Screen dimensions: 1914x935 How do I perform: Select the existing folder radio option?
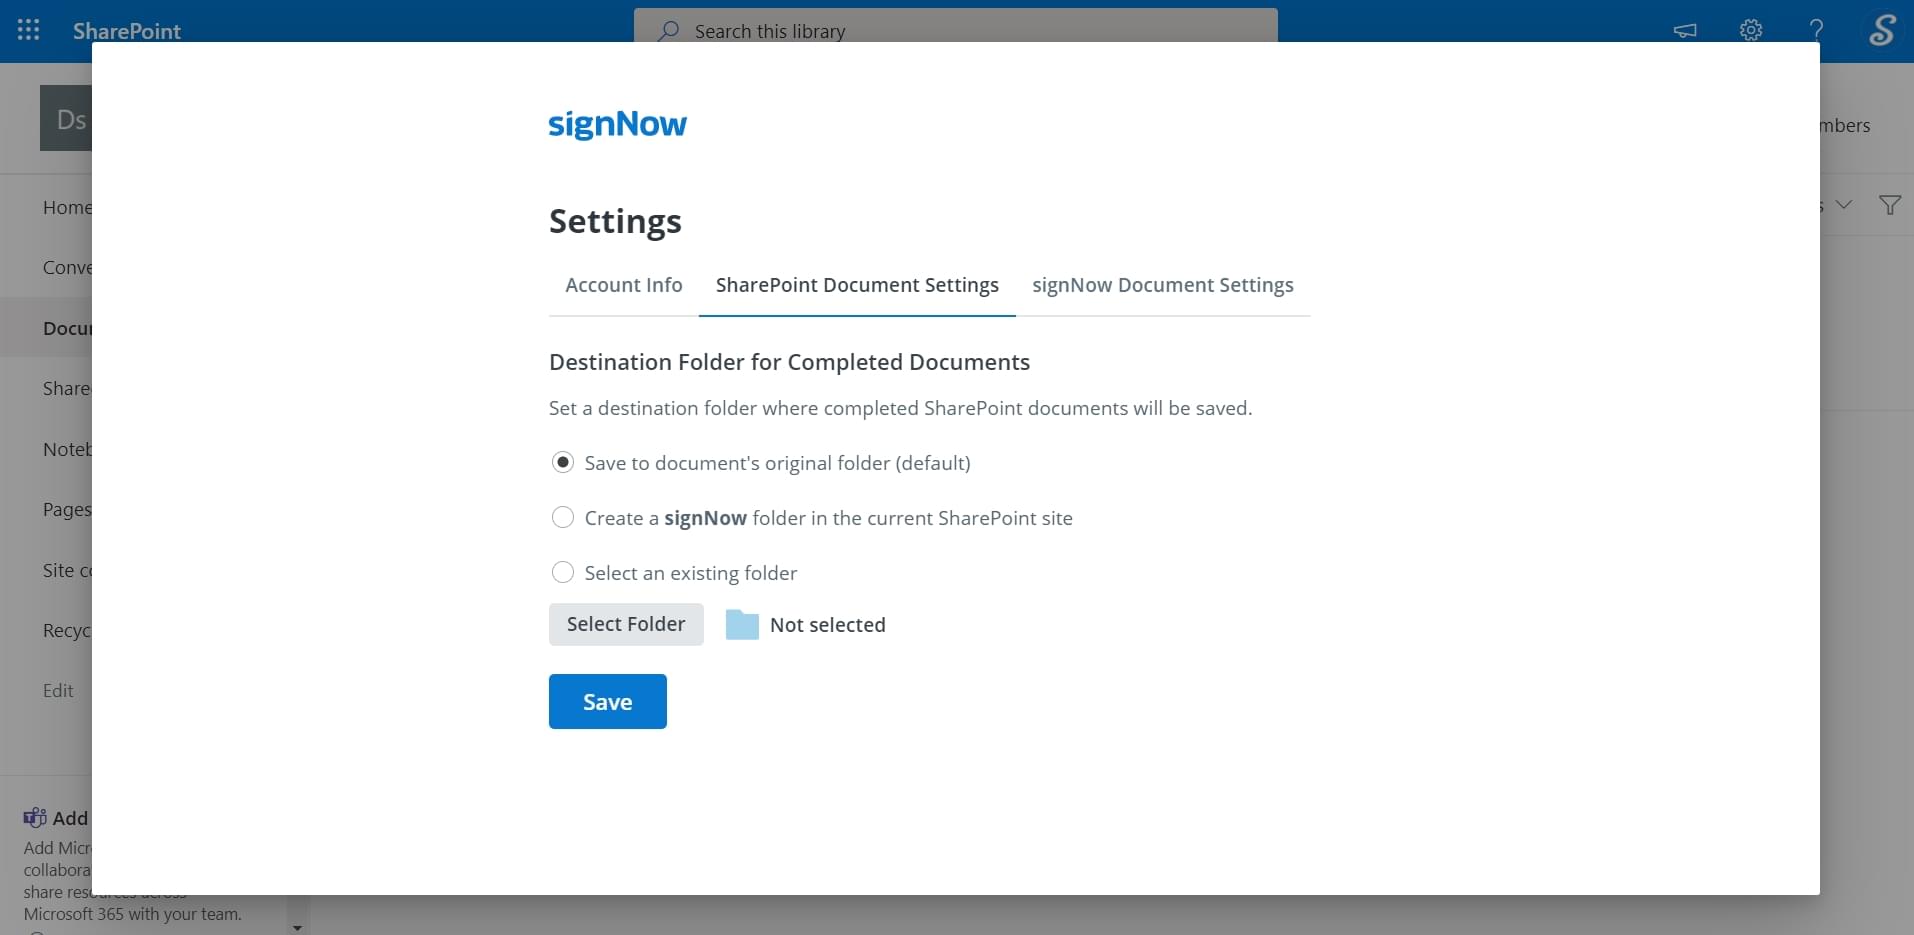click(x=563, y=572)
